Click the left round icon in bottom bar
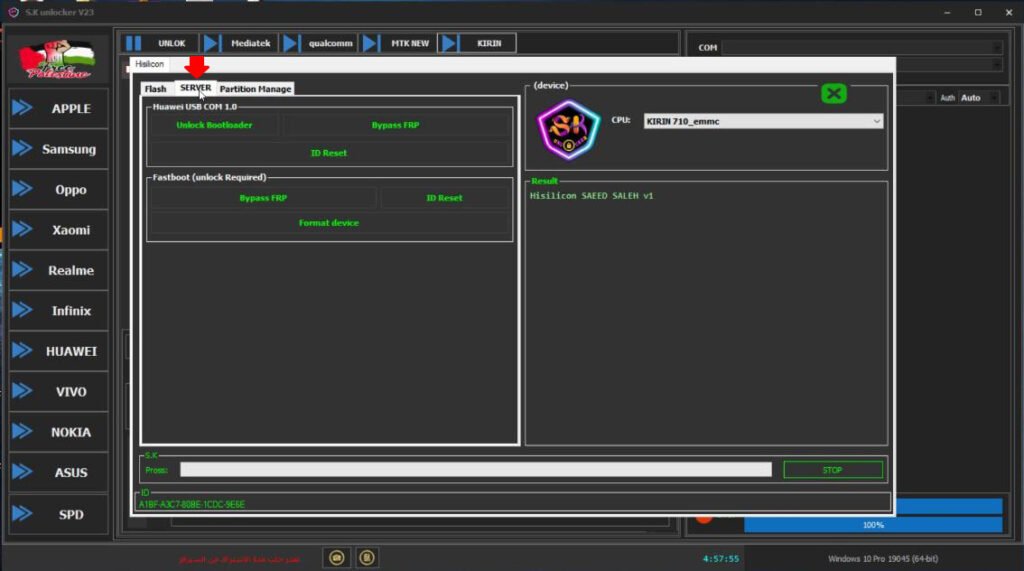This screenshot has height=571, width=1024. coord(337,557)
